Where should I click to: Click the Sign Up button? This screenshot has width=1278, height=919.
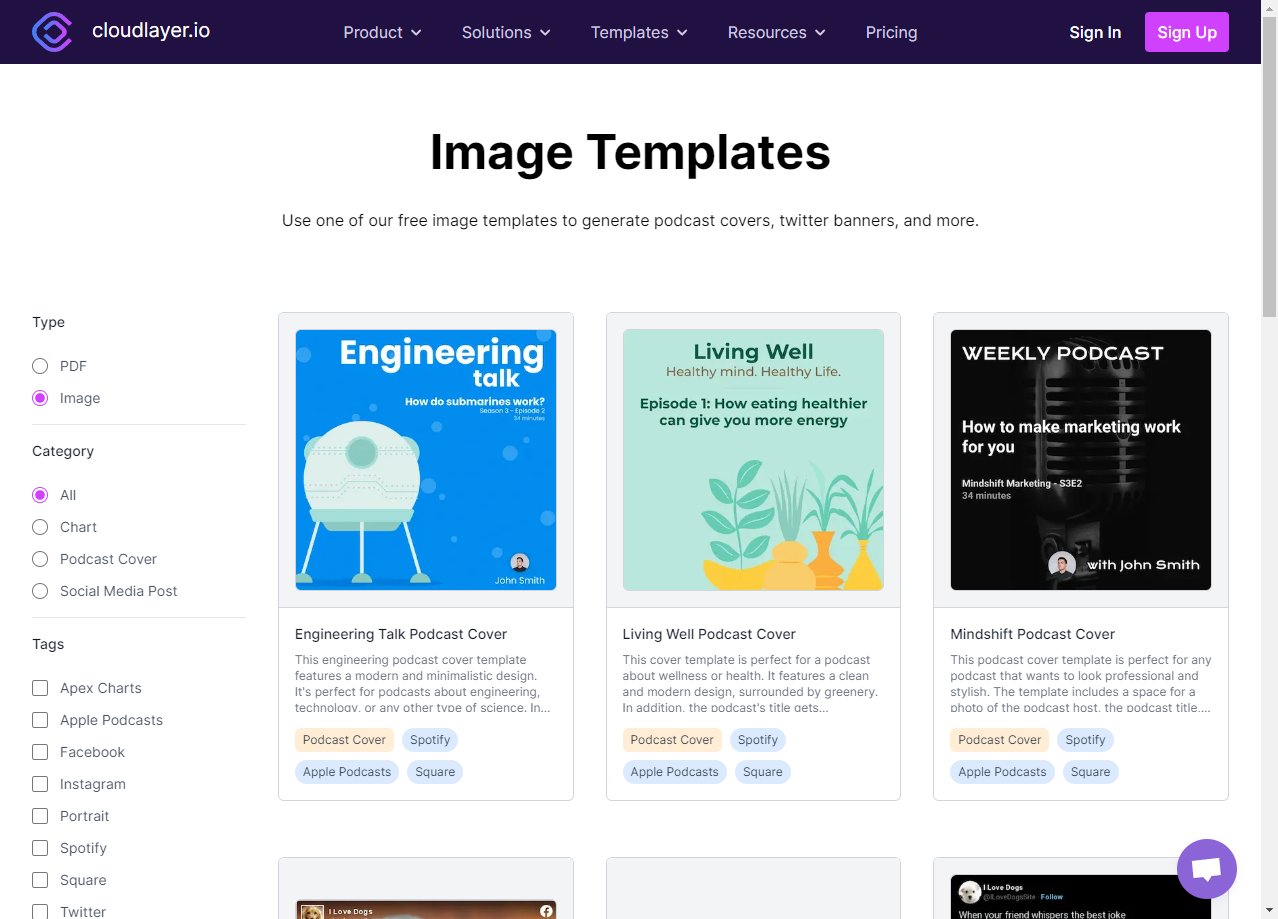(x=1186, y=31)
